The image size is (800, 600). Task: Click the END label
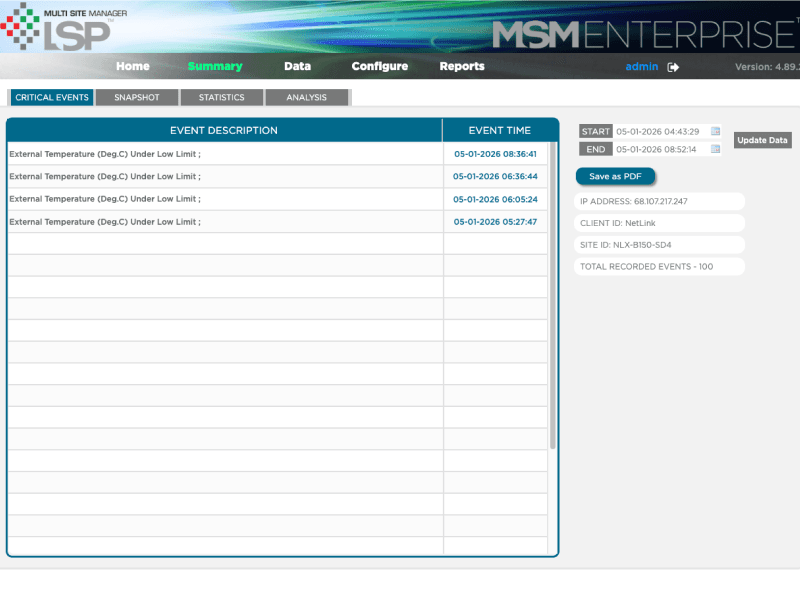pos(595,149)
